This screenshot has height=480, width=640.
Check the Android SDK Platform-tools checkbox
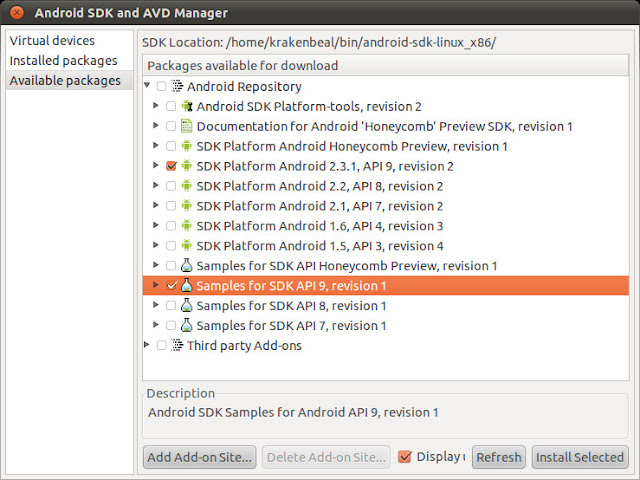171,106
